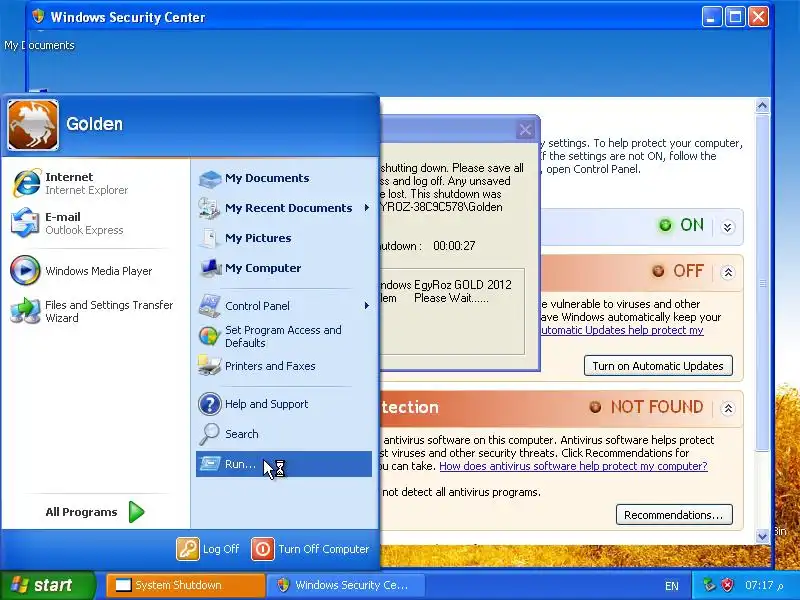The width and height of the screenshot is (800, 600).
Task: Expand the Control Panel submenu arrow
Action: coord(366,306)
